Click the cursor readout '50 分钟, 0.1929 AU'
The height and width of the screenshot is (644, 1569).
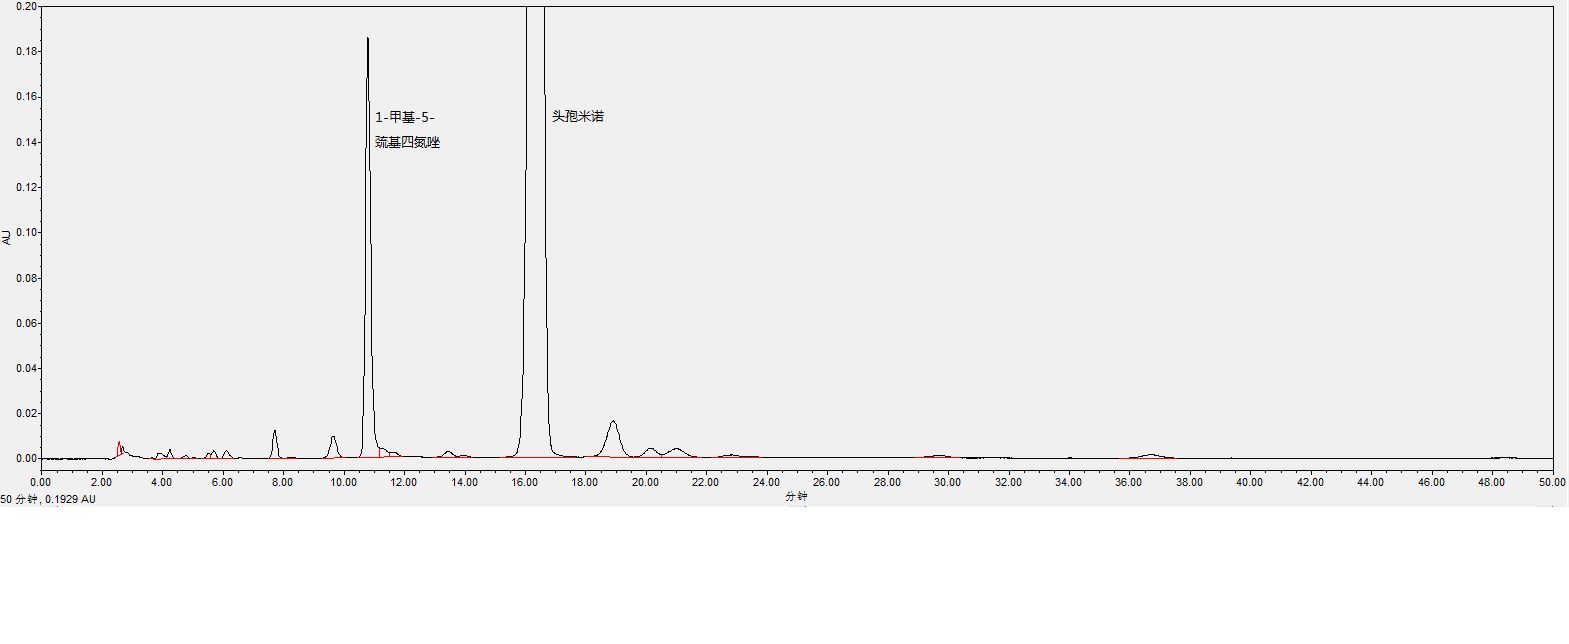(x=48, y=499)
